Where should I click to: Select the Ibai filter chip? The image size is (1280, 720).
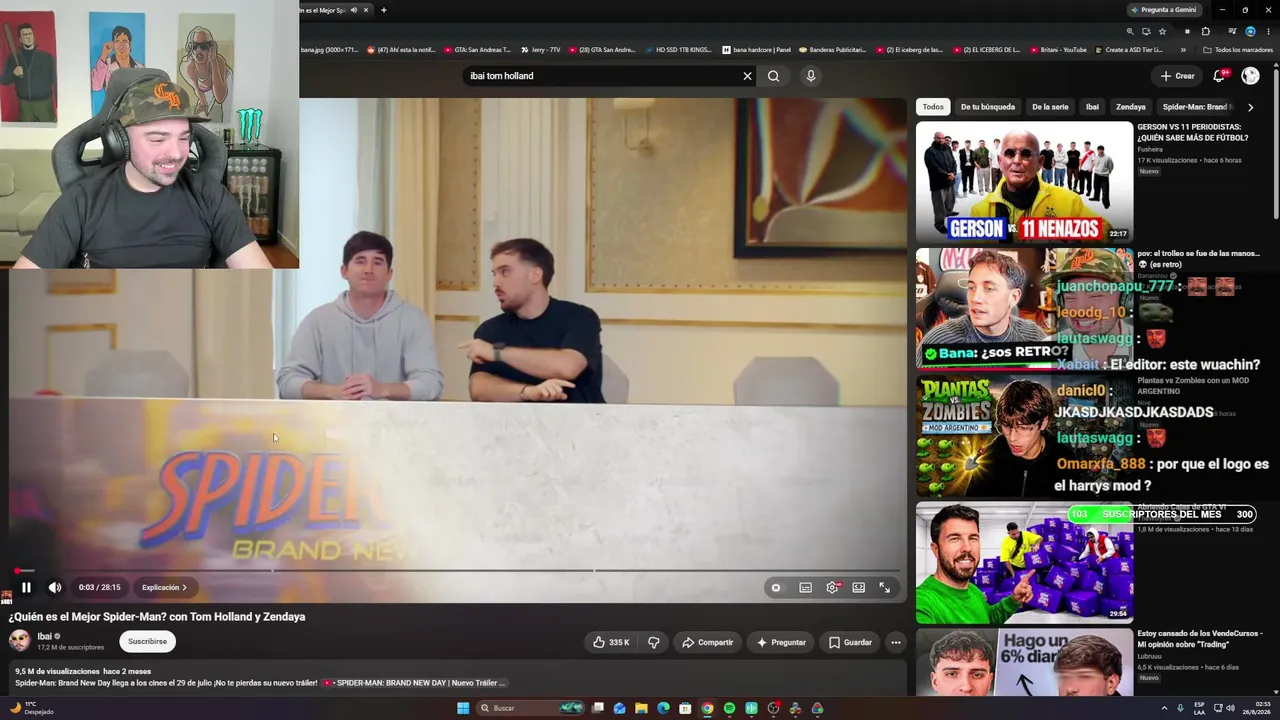point(1092,107)
